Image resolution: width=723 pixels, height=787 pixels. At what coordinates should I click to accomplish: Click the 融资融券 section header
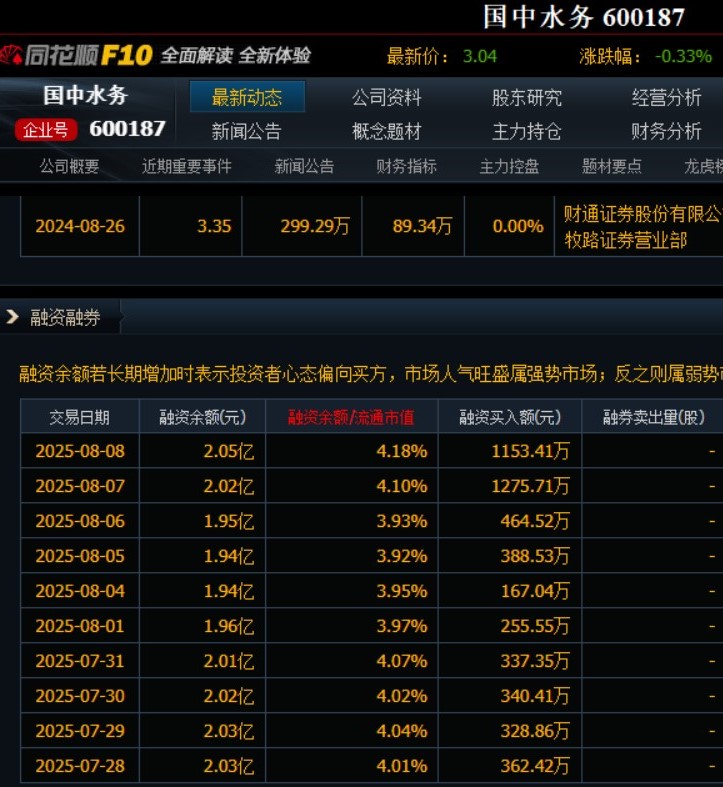coord(65,317)
